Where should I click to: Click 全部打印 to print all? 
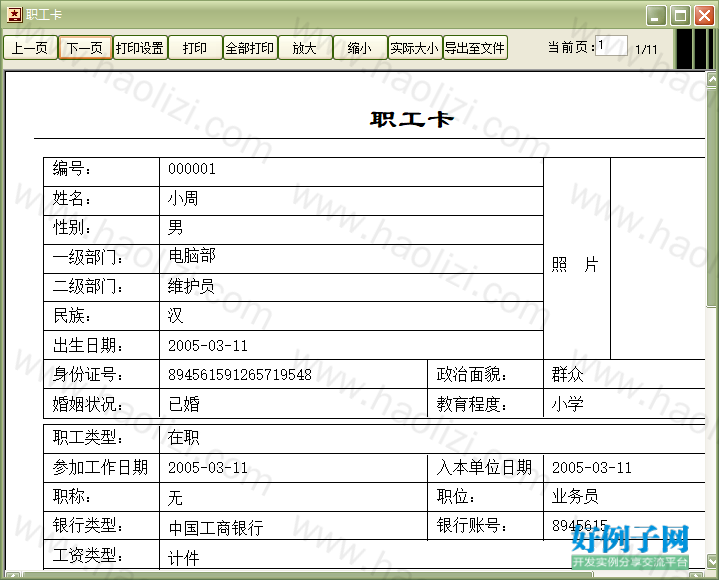[250, 48]
